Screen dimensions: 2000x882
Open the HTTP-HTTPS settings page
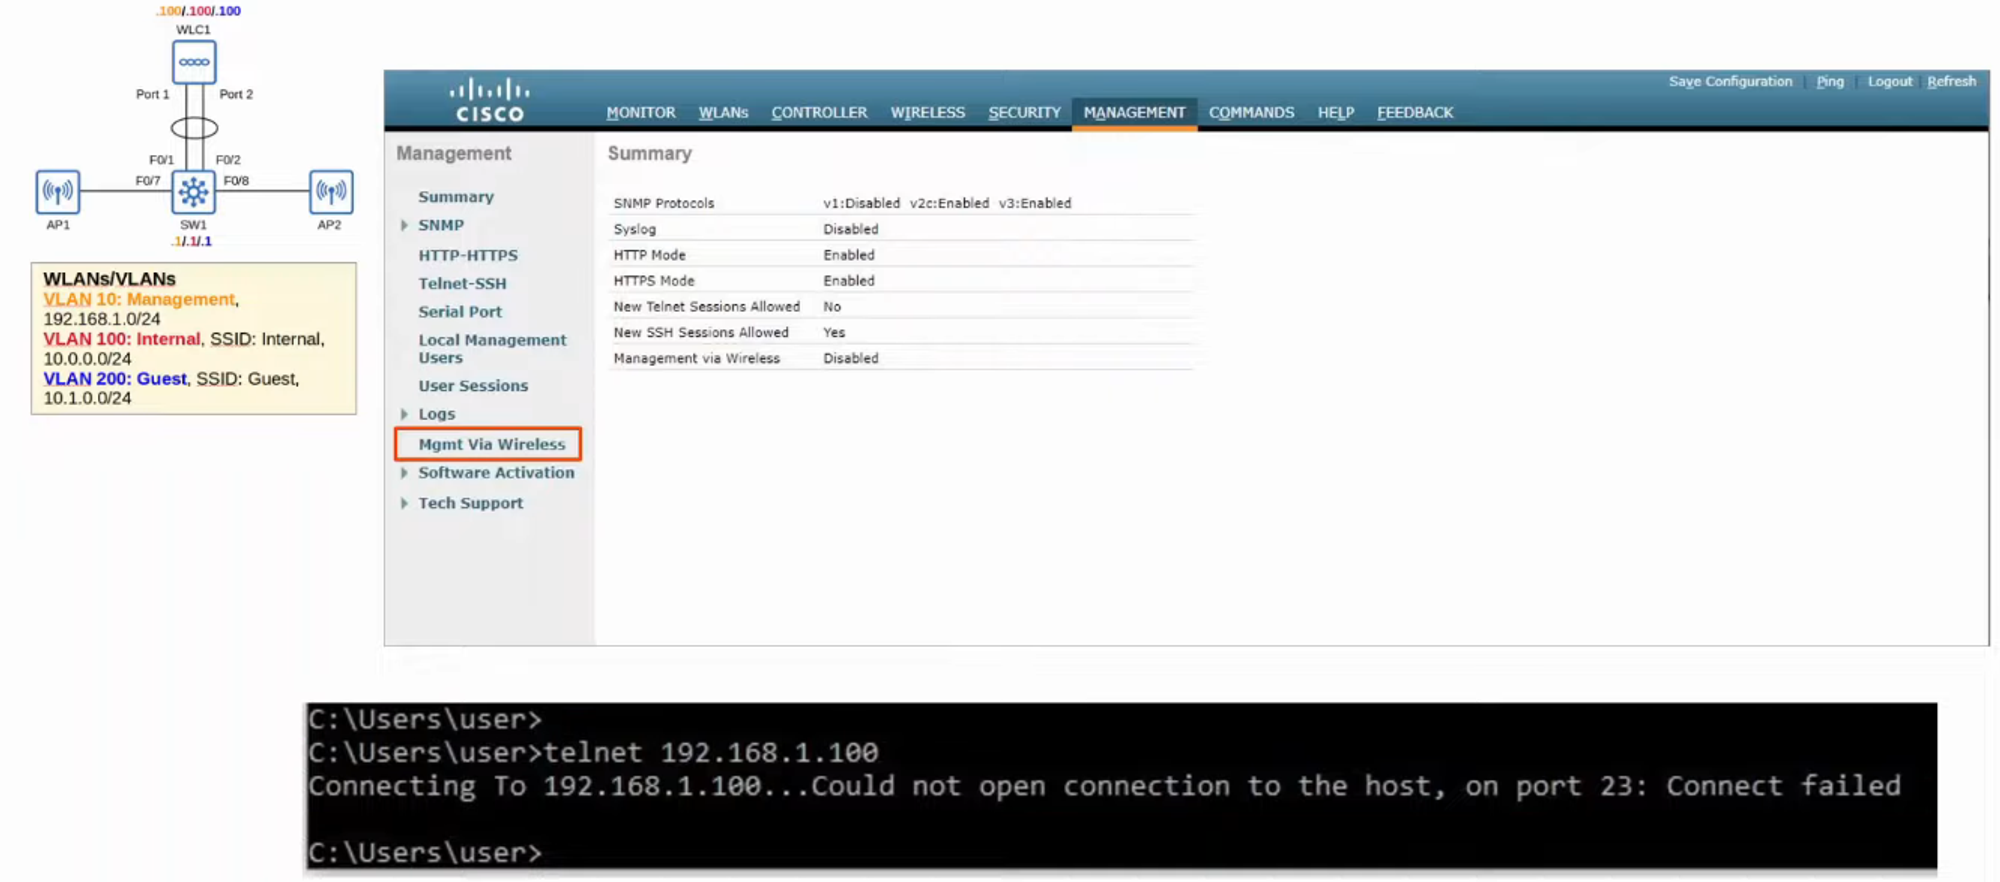coord(468,256)
